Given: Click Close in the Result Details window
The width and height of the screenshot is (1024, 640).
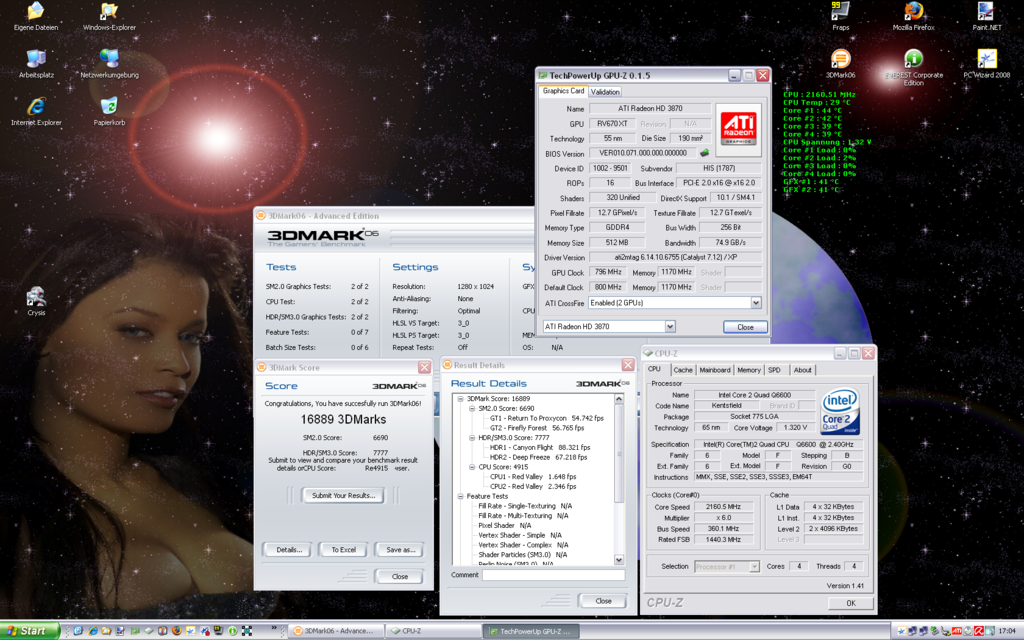Looking at the screenshot, I should pos(603,601).
